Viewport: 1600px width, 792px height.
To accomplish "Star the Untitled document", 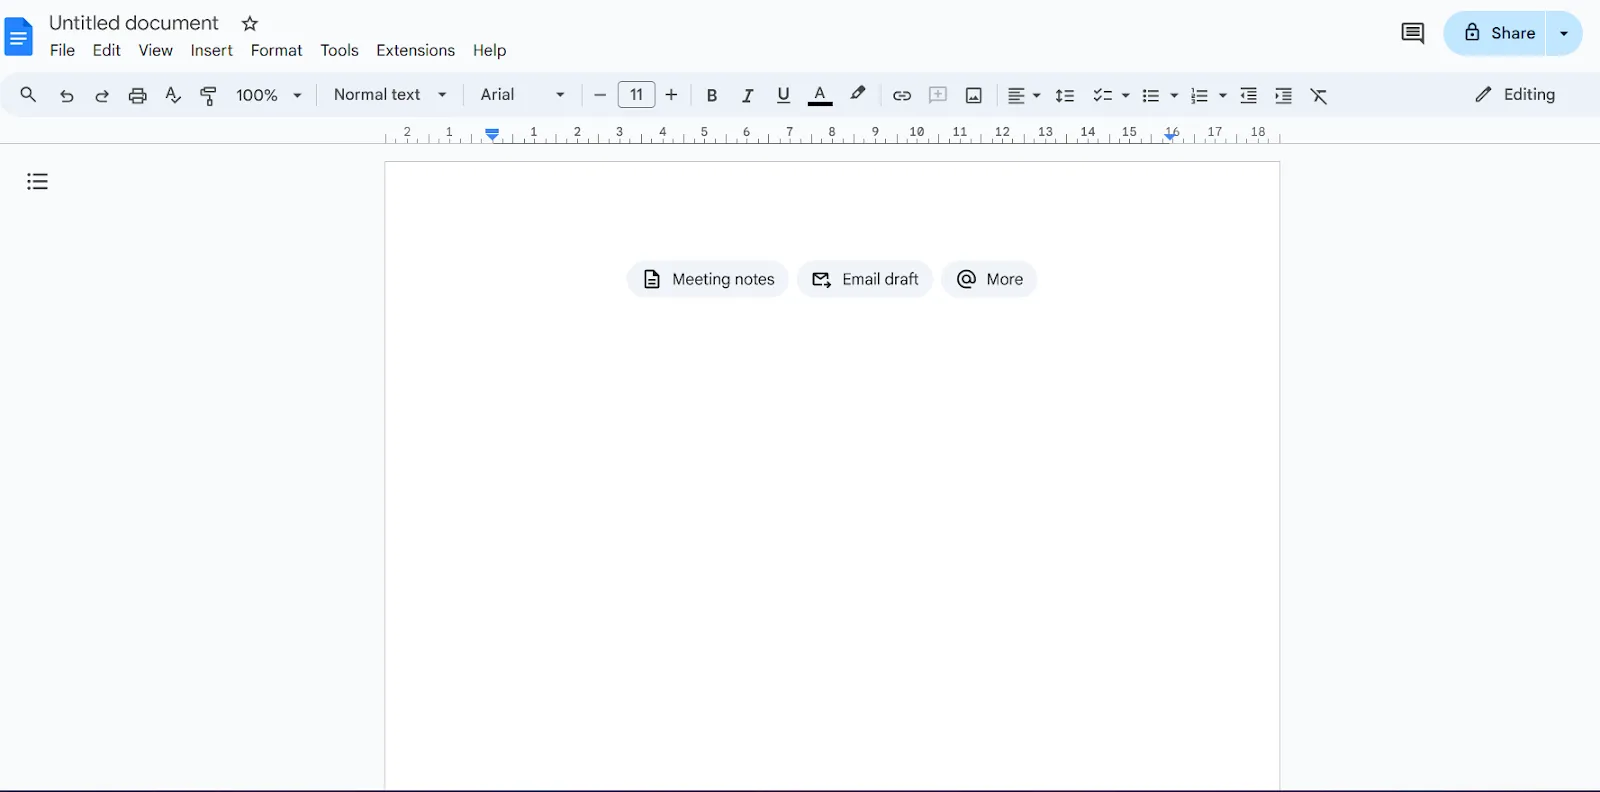I will click(x=250, y=23).
